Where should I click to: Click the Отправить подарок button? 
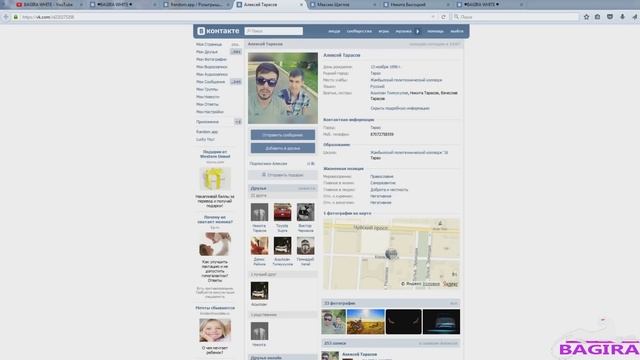(x=283, y=175)
